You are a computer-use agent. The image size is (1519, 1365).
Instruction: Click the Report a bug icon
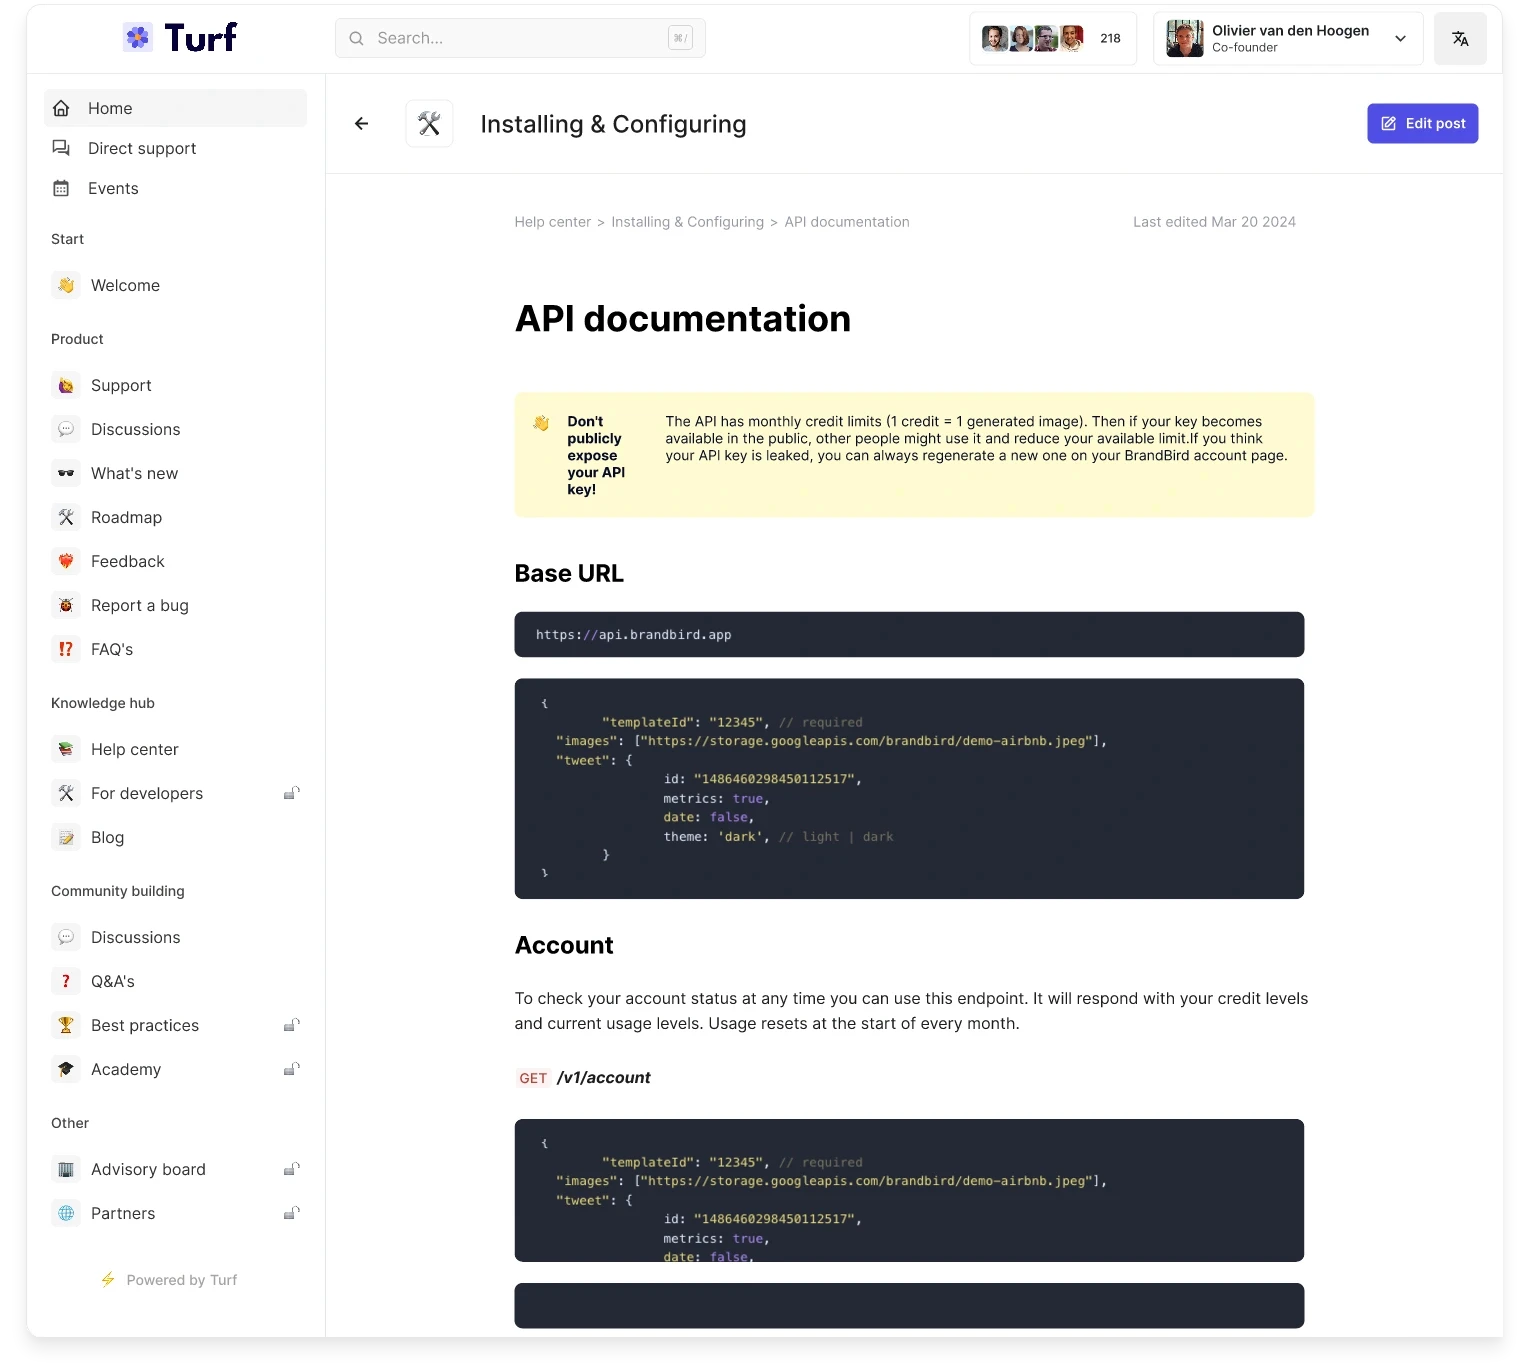66,605
